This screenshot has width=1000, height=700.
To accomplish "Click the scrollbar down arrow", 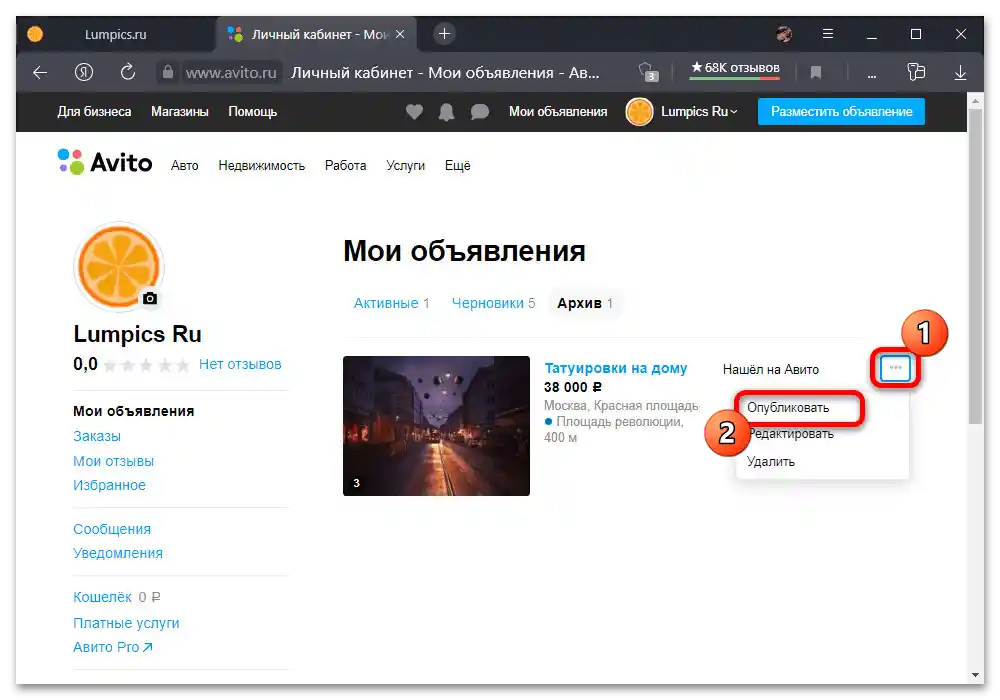I will [x=975, y=674].
